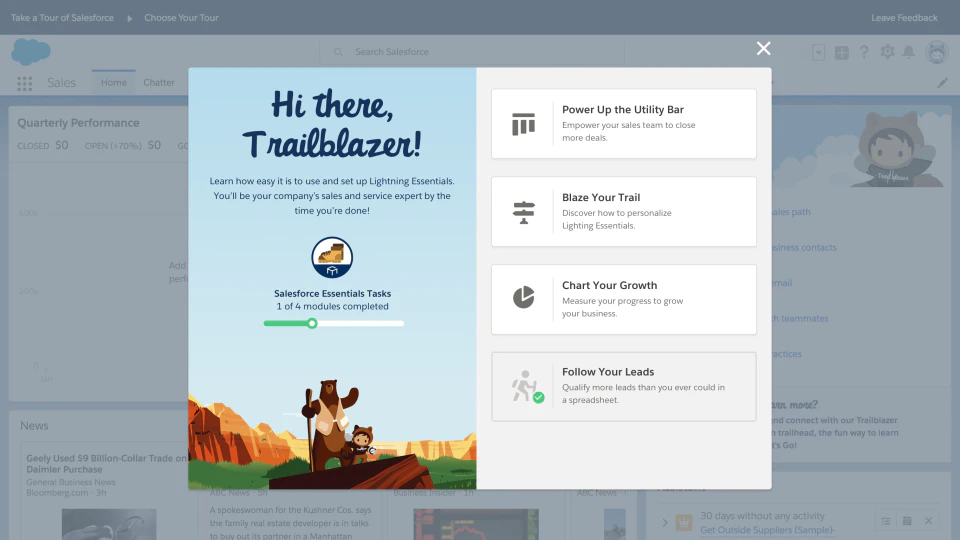Click the 'Hi there, Trailblazer!' heading
The width and height of the screenshot is (960, 540).
coord(332,124)
